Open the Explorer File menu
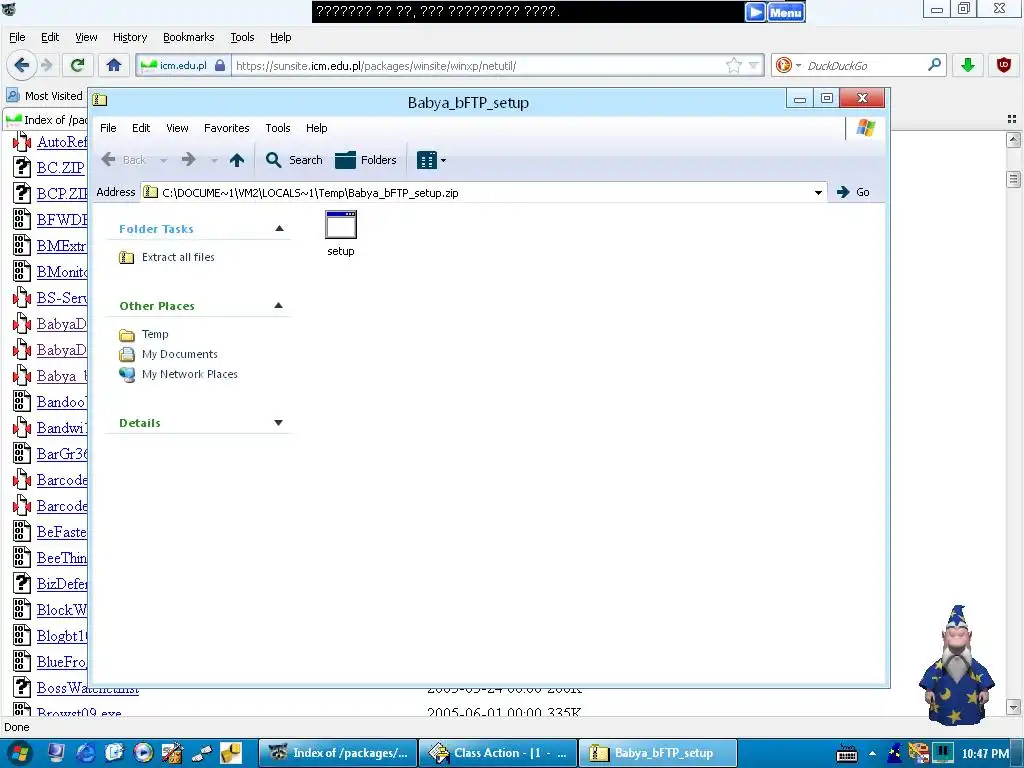The image size is (1024, 768). [x=108, y=128]
